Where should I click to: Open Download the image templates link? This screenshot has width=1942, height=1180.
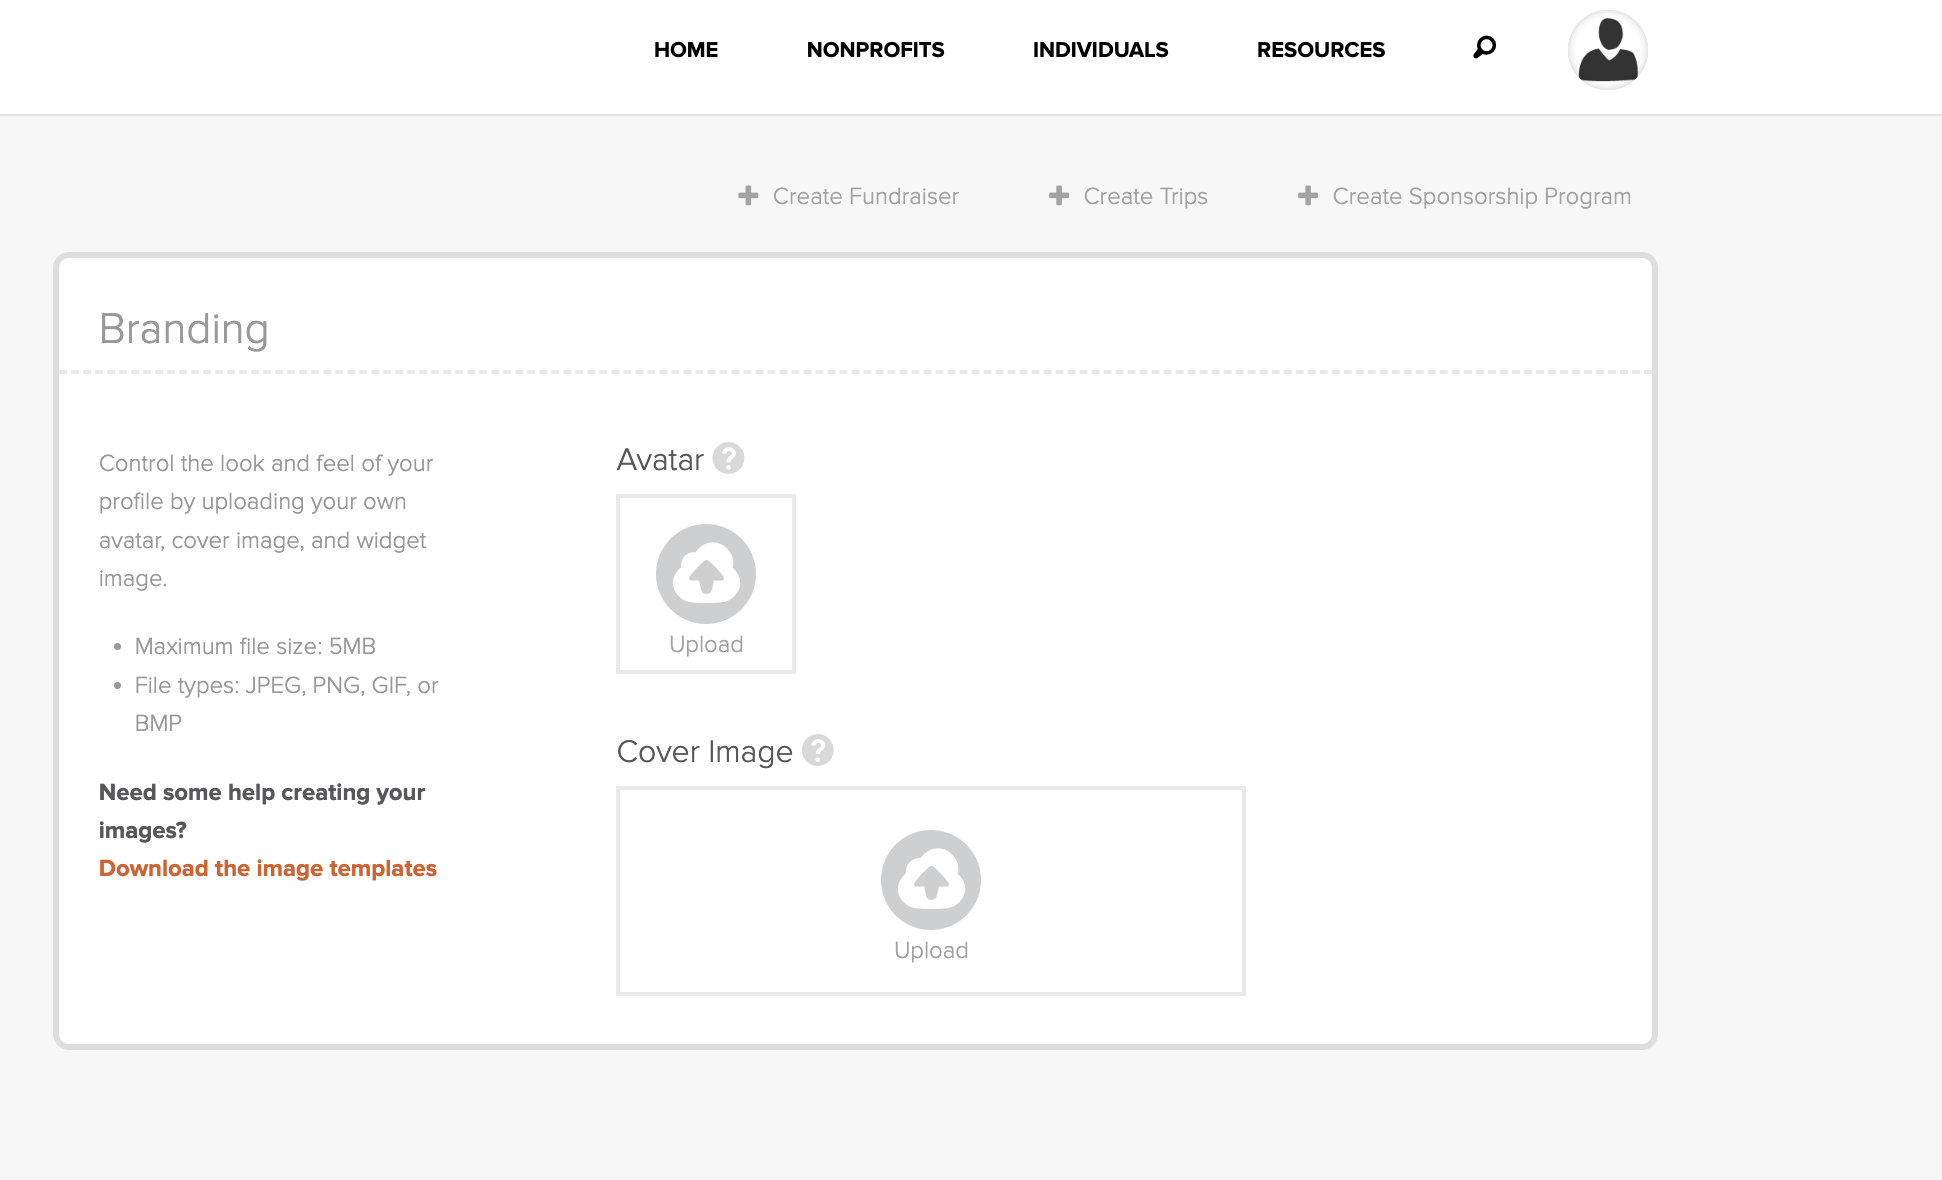(x=268, y=868)
